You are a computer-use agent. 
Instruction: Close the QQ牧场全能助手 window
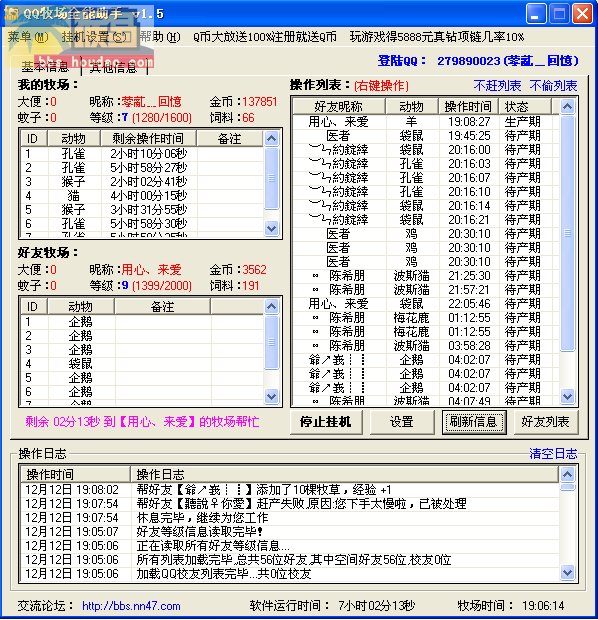point(583,14)
